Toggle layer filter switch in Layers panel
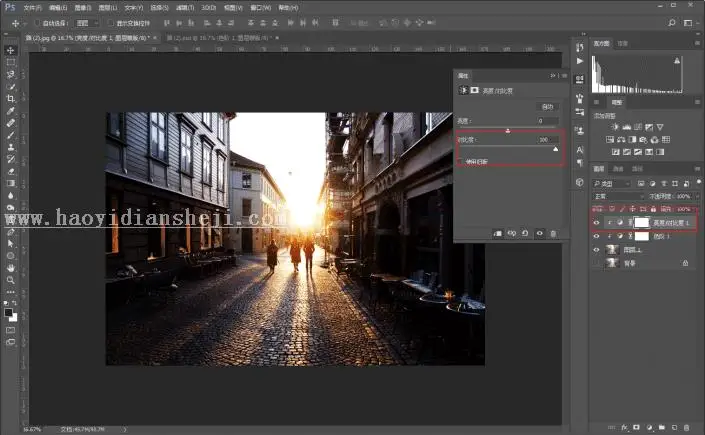This screenshot has width=705, height=435. [x=698, y=183]
